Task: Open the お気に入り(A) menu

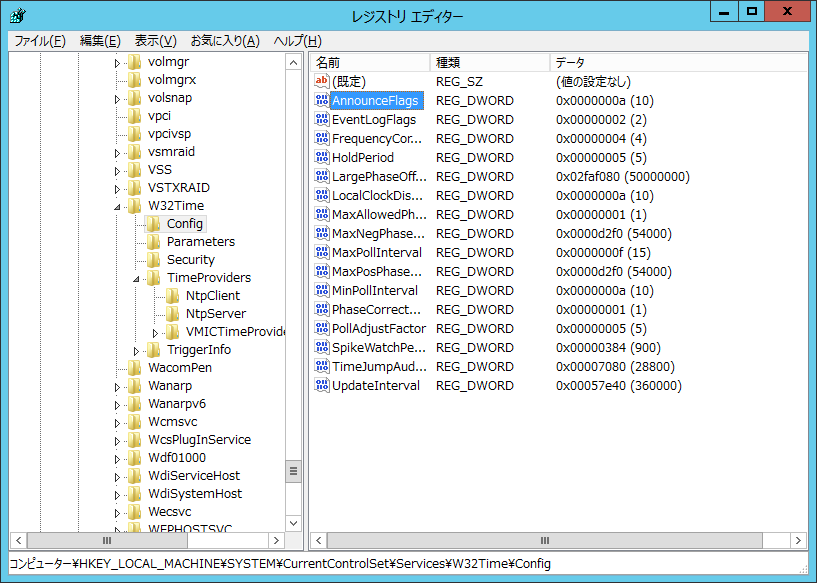Action: [225, 41]
